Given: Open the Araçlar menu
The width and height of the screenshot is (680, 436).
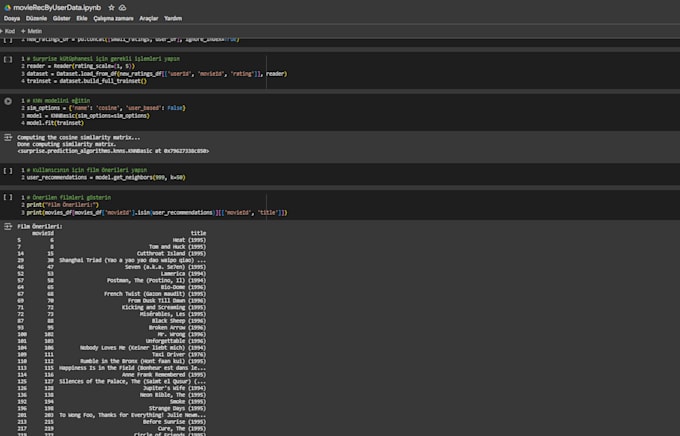Looking at the screenshot, I should [149, 18].
